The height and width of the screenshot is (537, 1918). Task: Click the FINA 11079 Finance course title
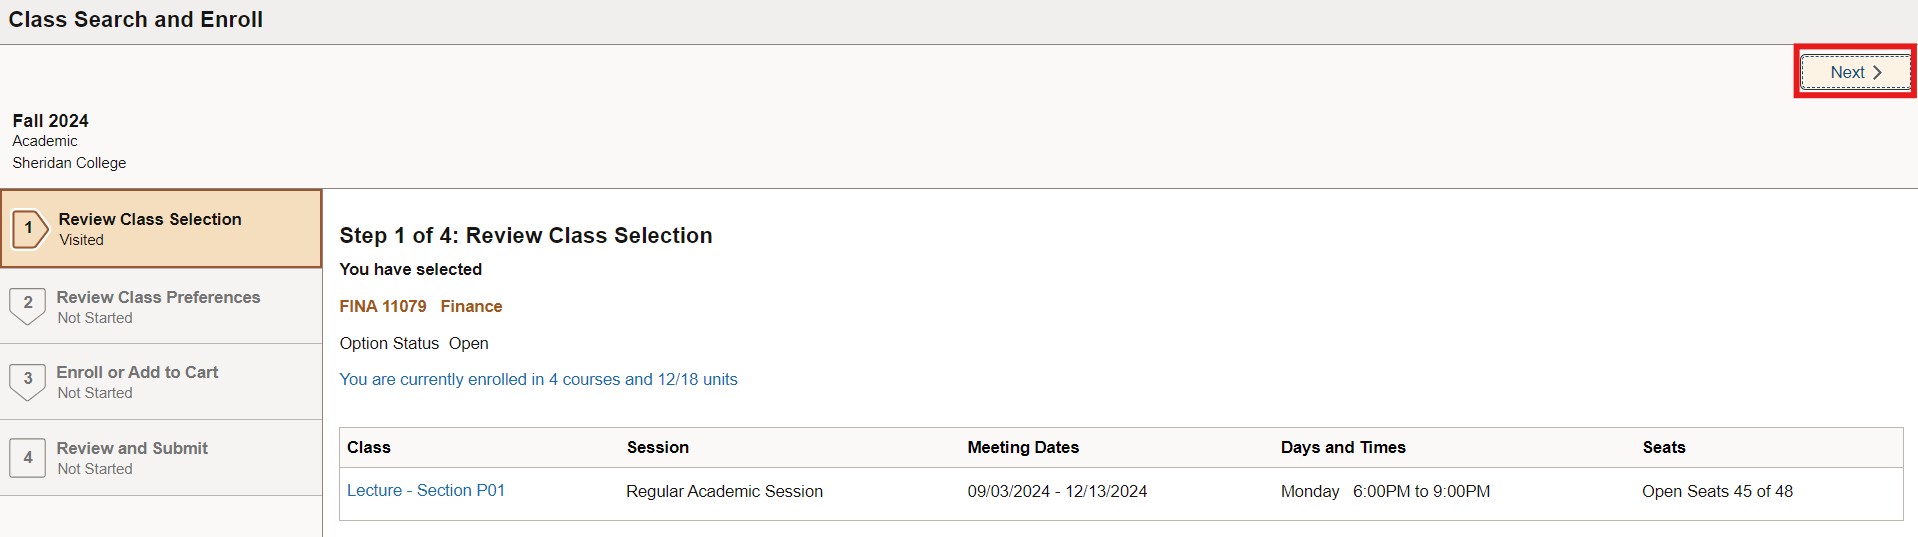click(421, 307)
